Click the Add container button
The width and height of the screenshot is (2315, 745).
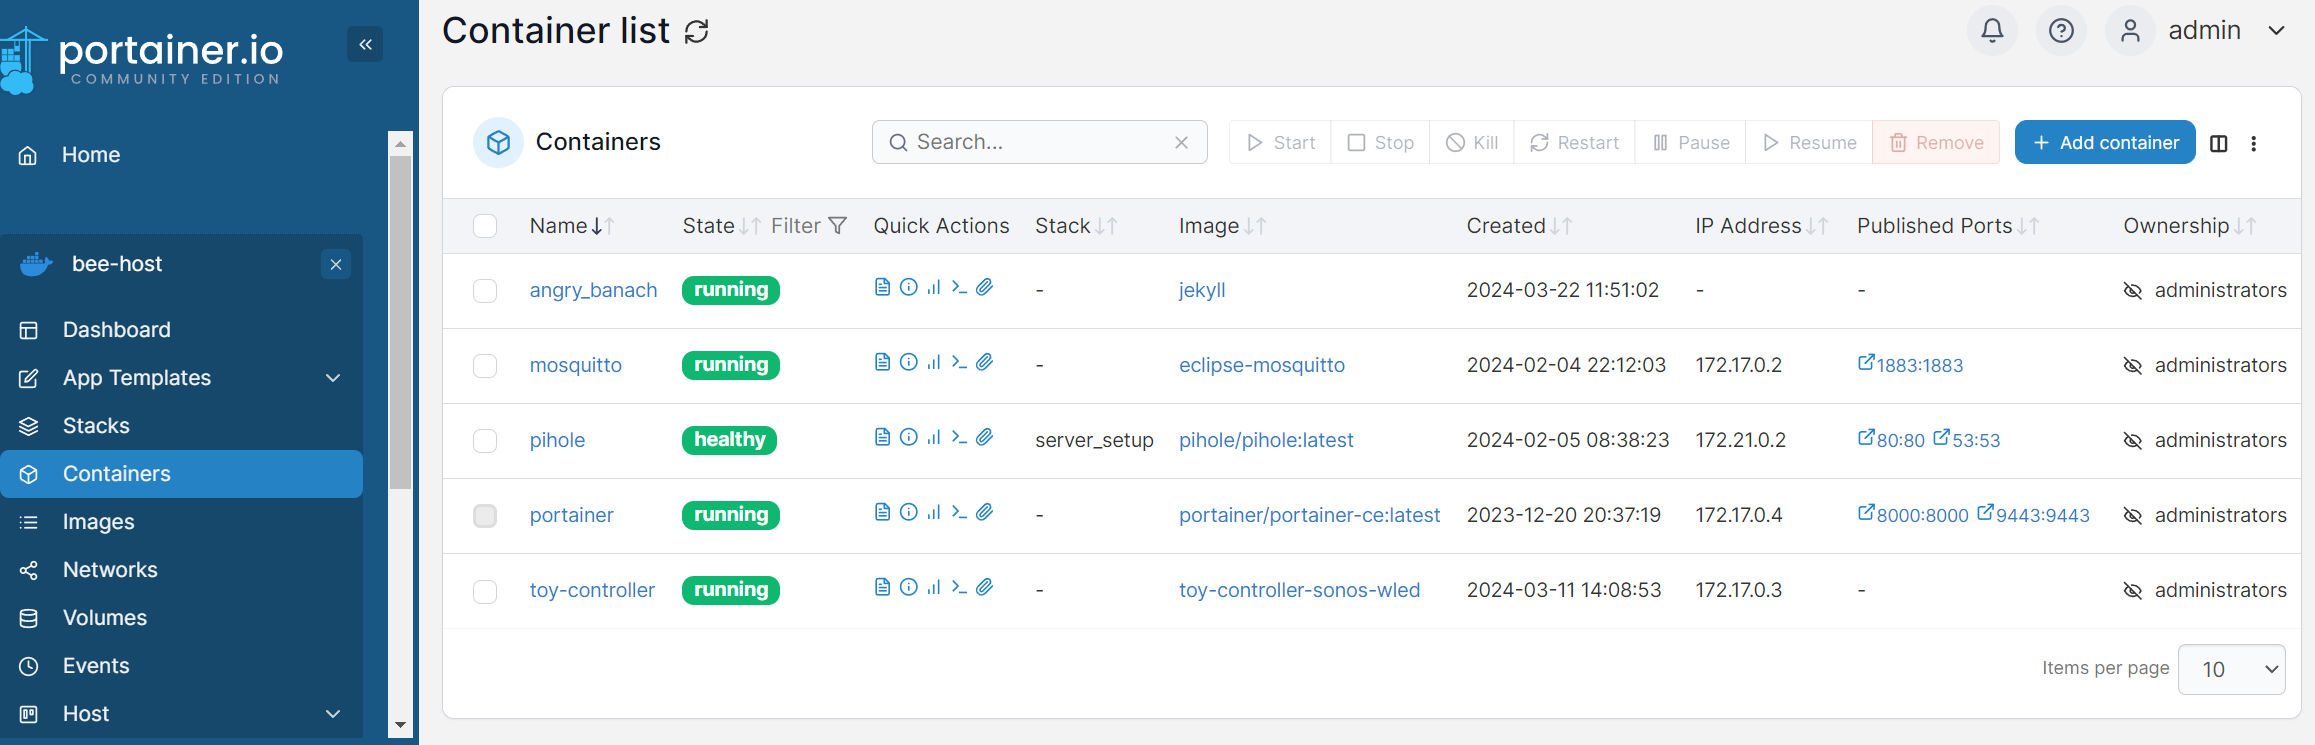(x=2104, y=143)
